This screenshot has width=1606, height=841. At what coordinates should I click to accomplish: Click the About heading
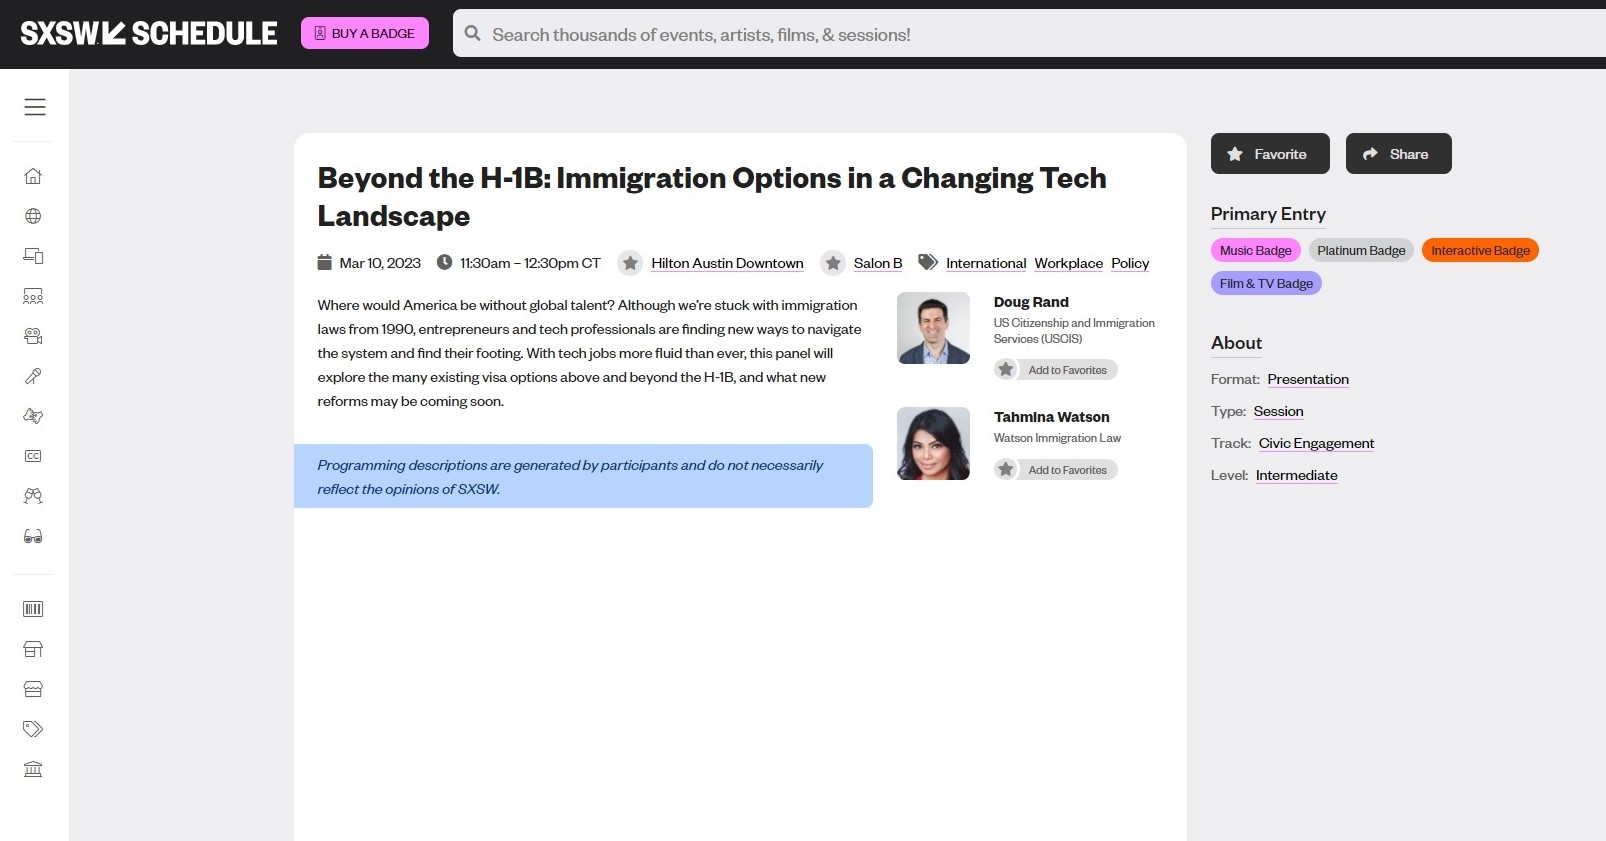point(1236,343)
